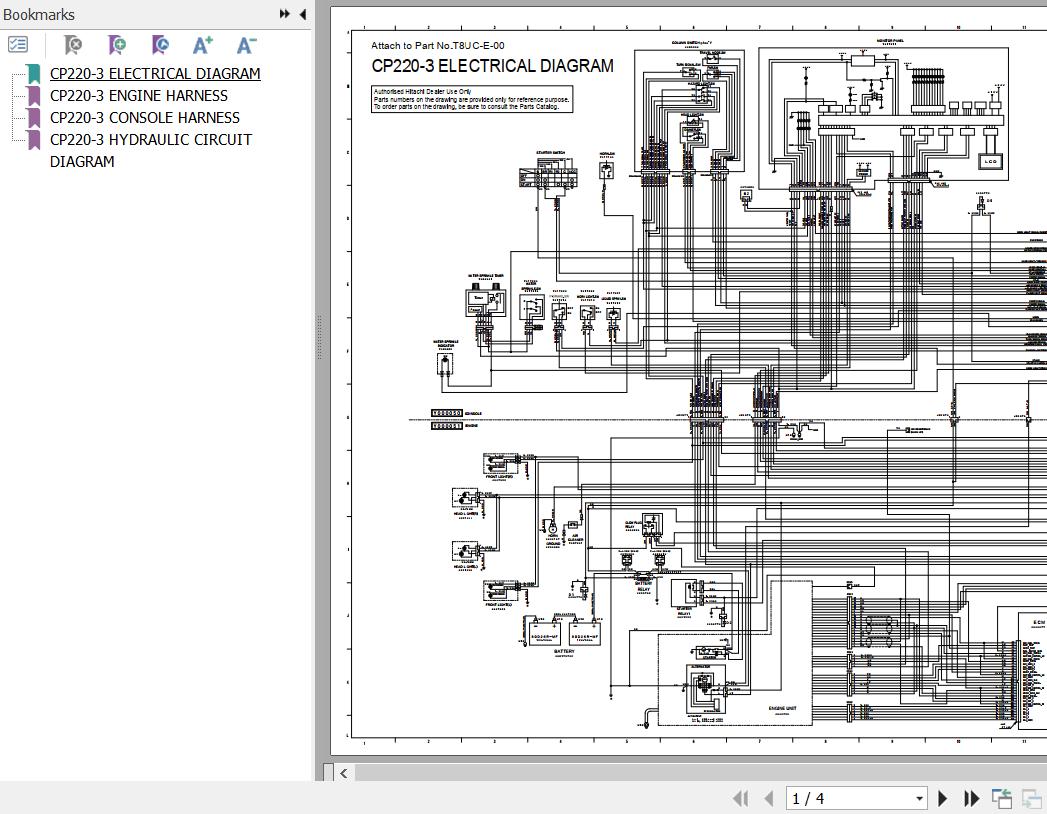Decrease bookmark font size
Image resolution: width=1047 pixels, height=814 pixels.
(246, 45)
